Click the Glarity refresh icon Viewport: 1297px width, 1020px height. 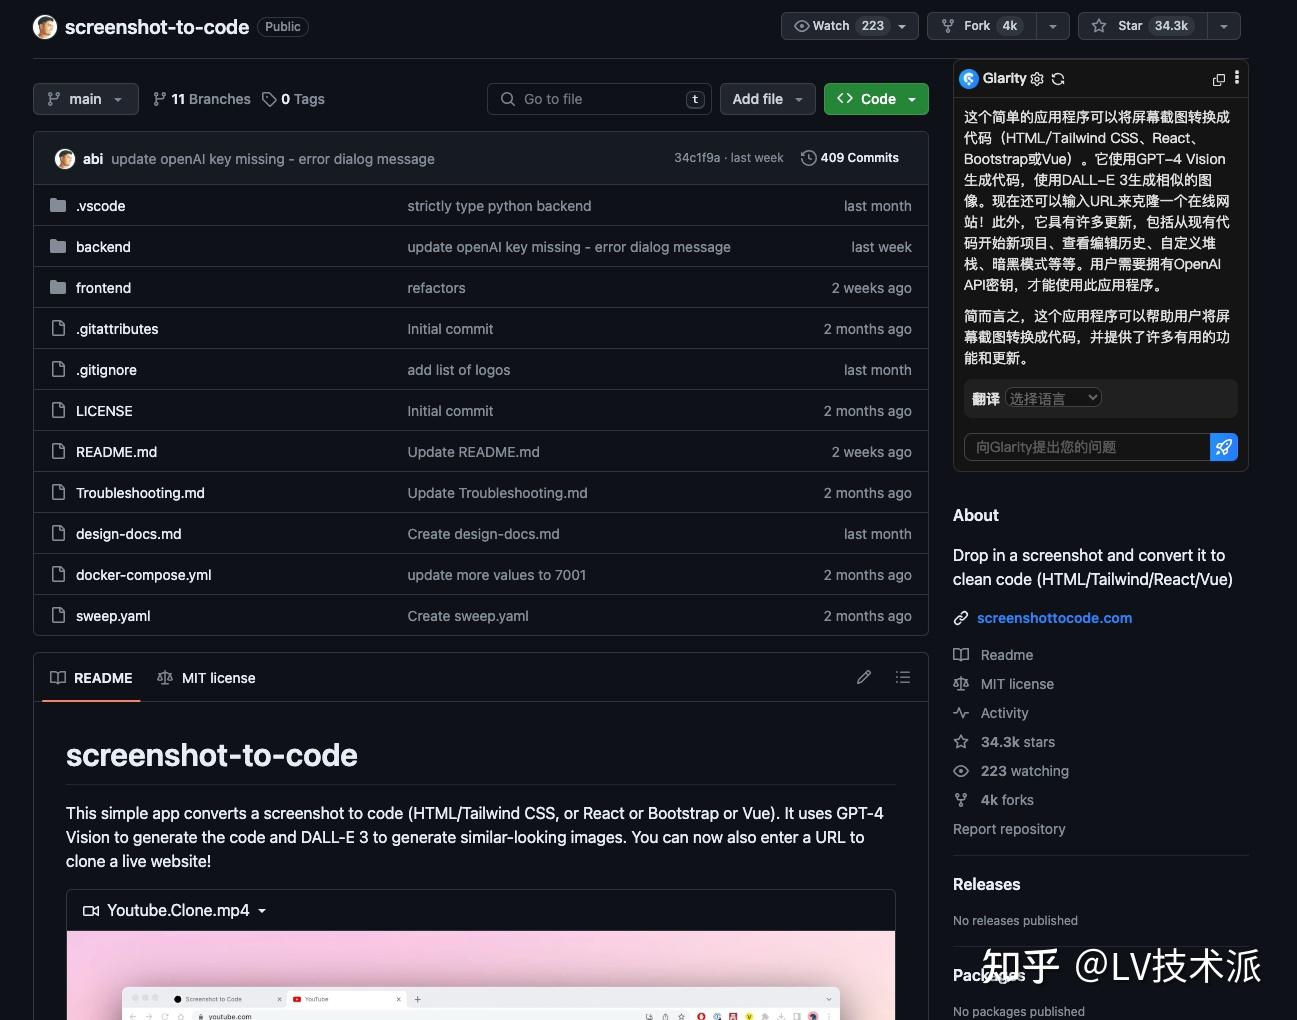pos(1057,79)
